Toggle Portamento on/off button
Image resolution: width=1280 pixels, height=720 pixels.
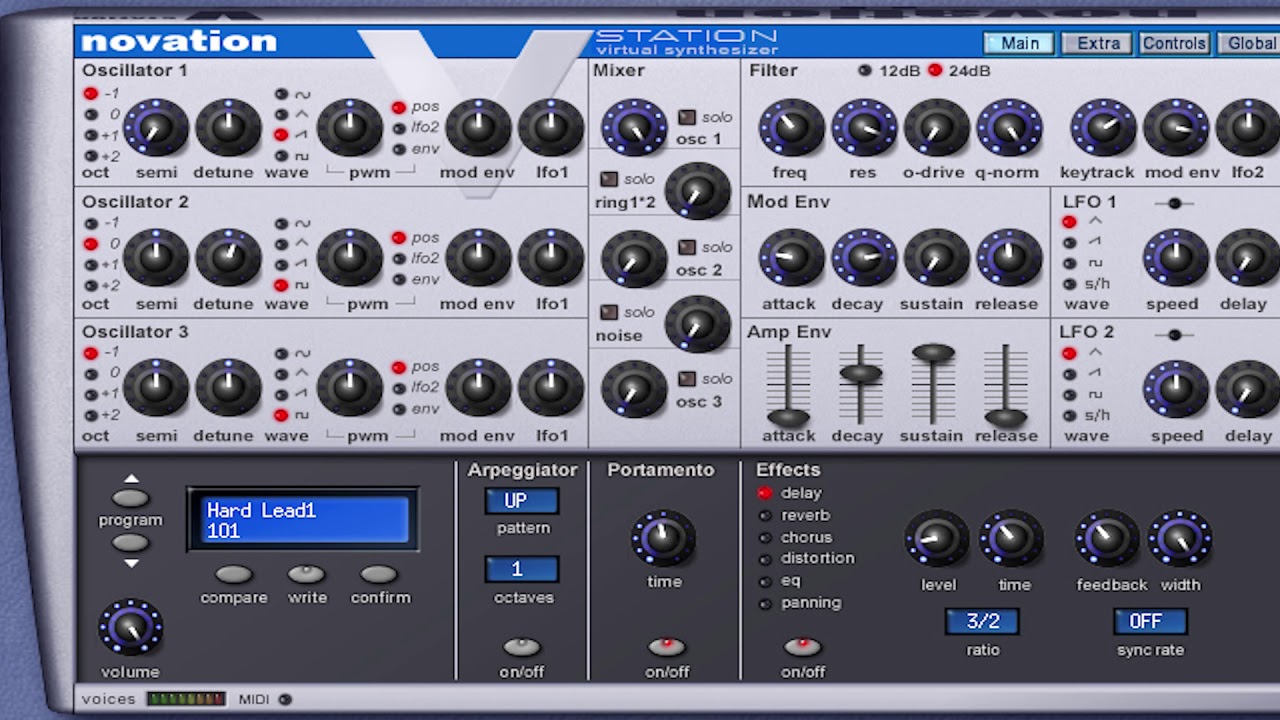point(667,647)
